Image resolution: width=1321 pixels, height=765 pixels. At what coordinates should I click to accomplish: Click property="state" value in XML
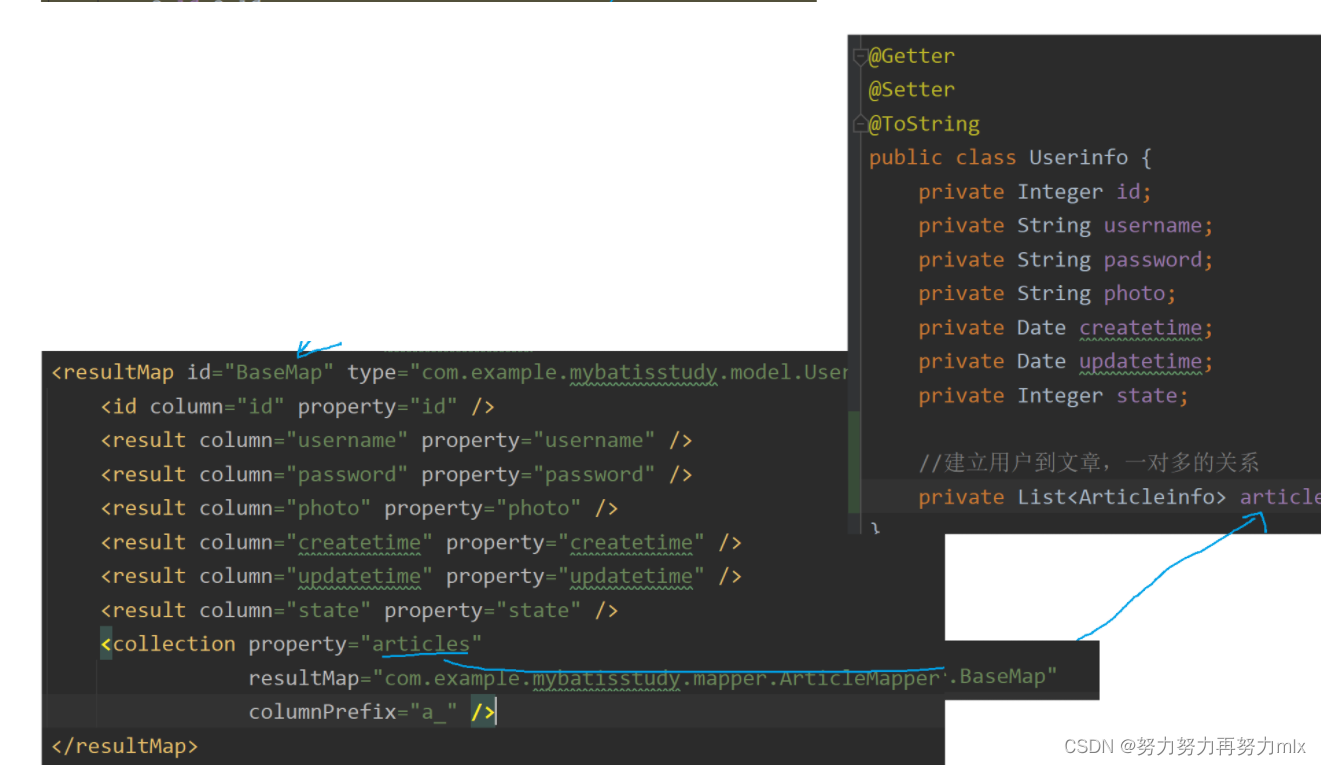click(539, 610)
